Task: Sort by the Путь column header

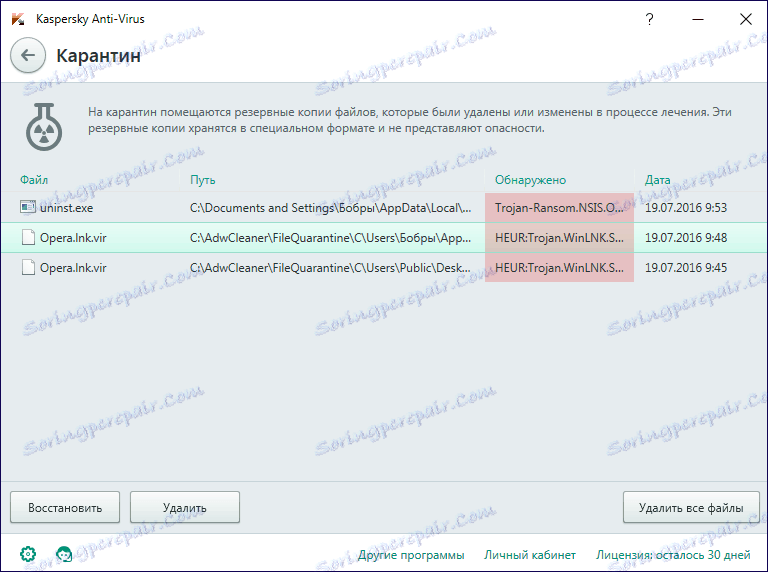Action: pyautogui.click(x=202, y=180)
